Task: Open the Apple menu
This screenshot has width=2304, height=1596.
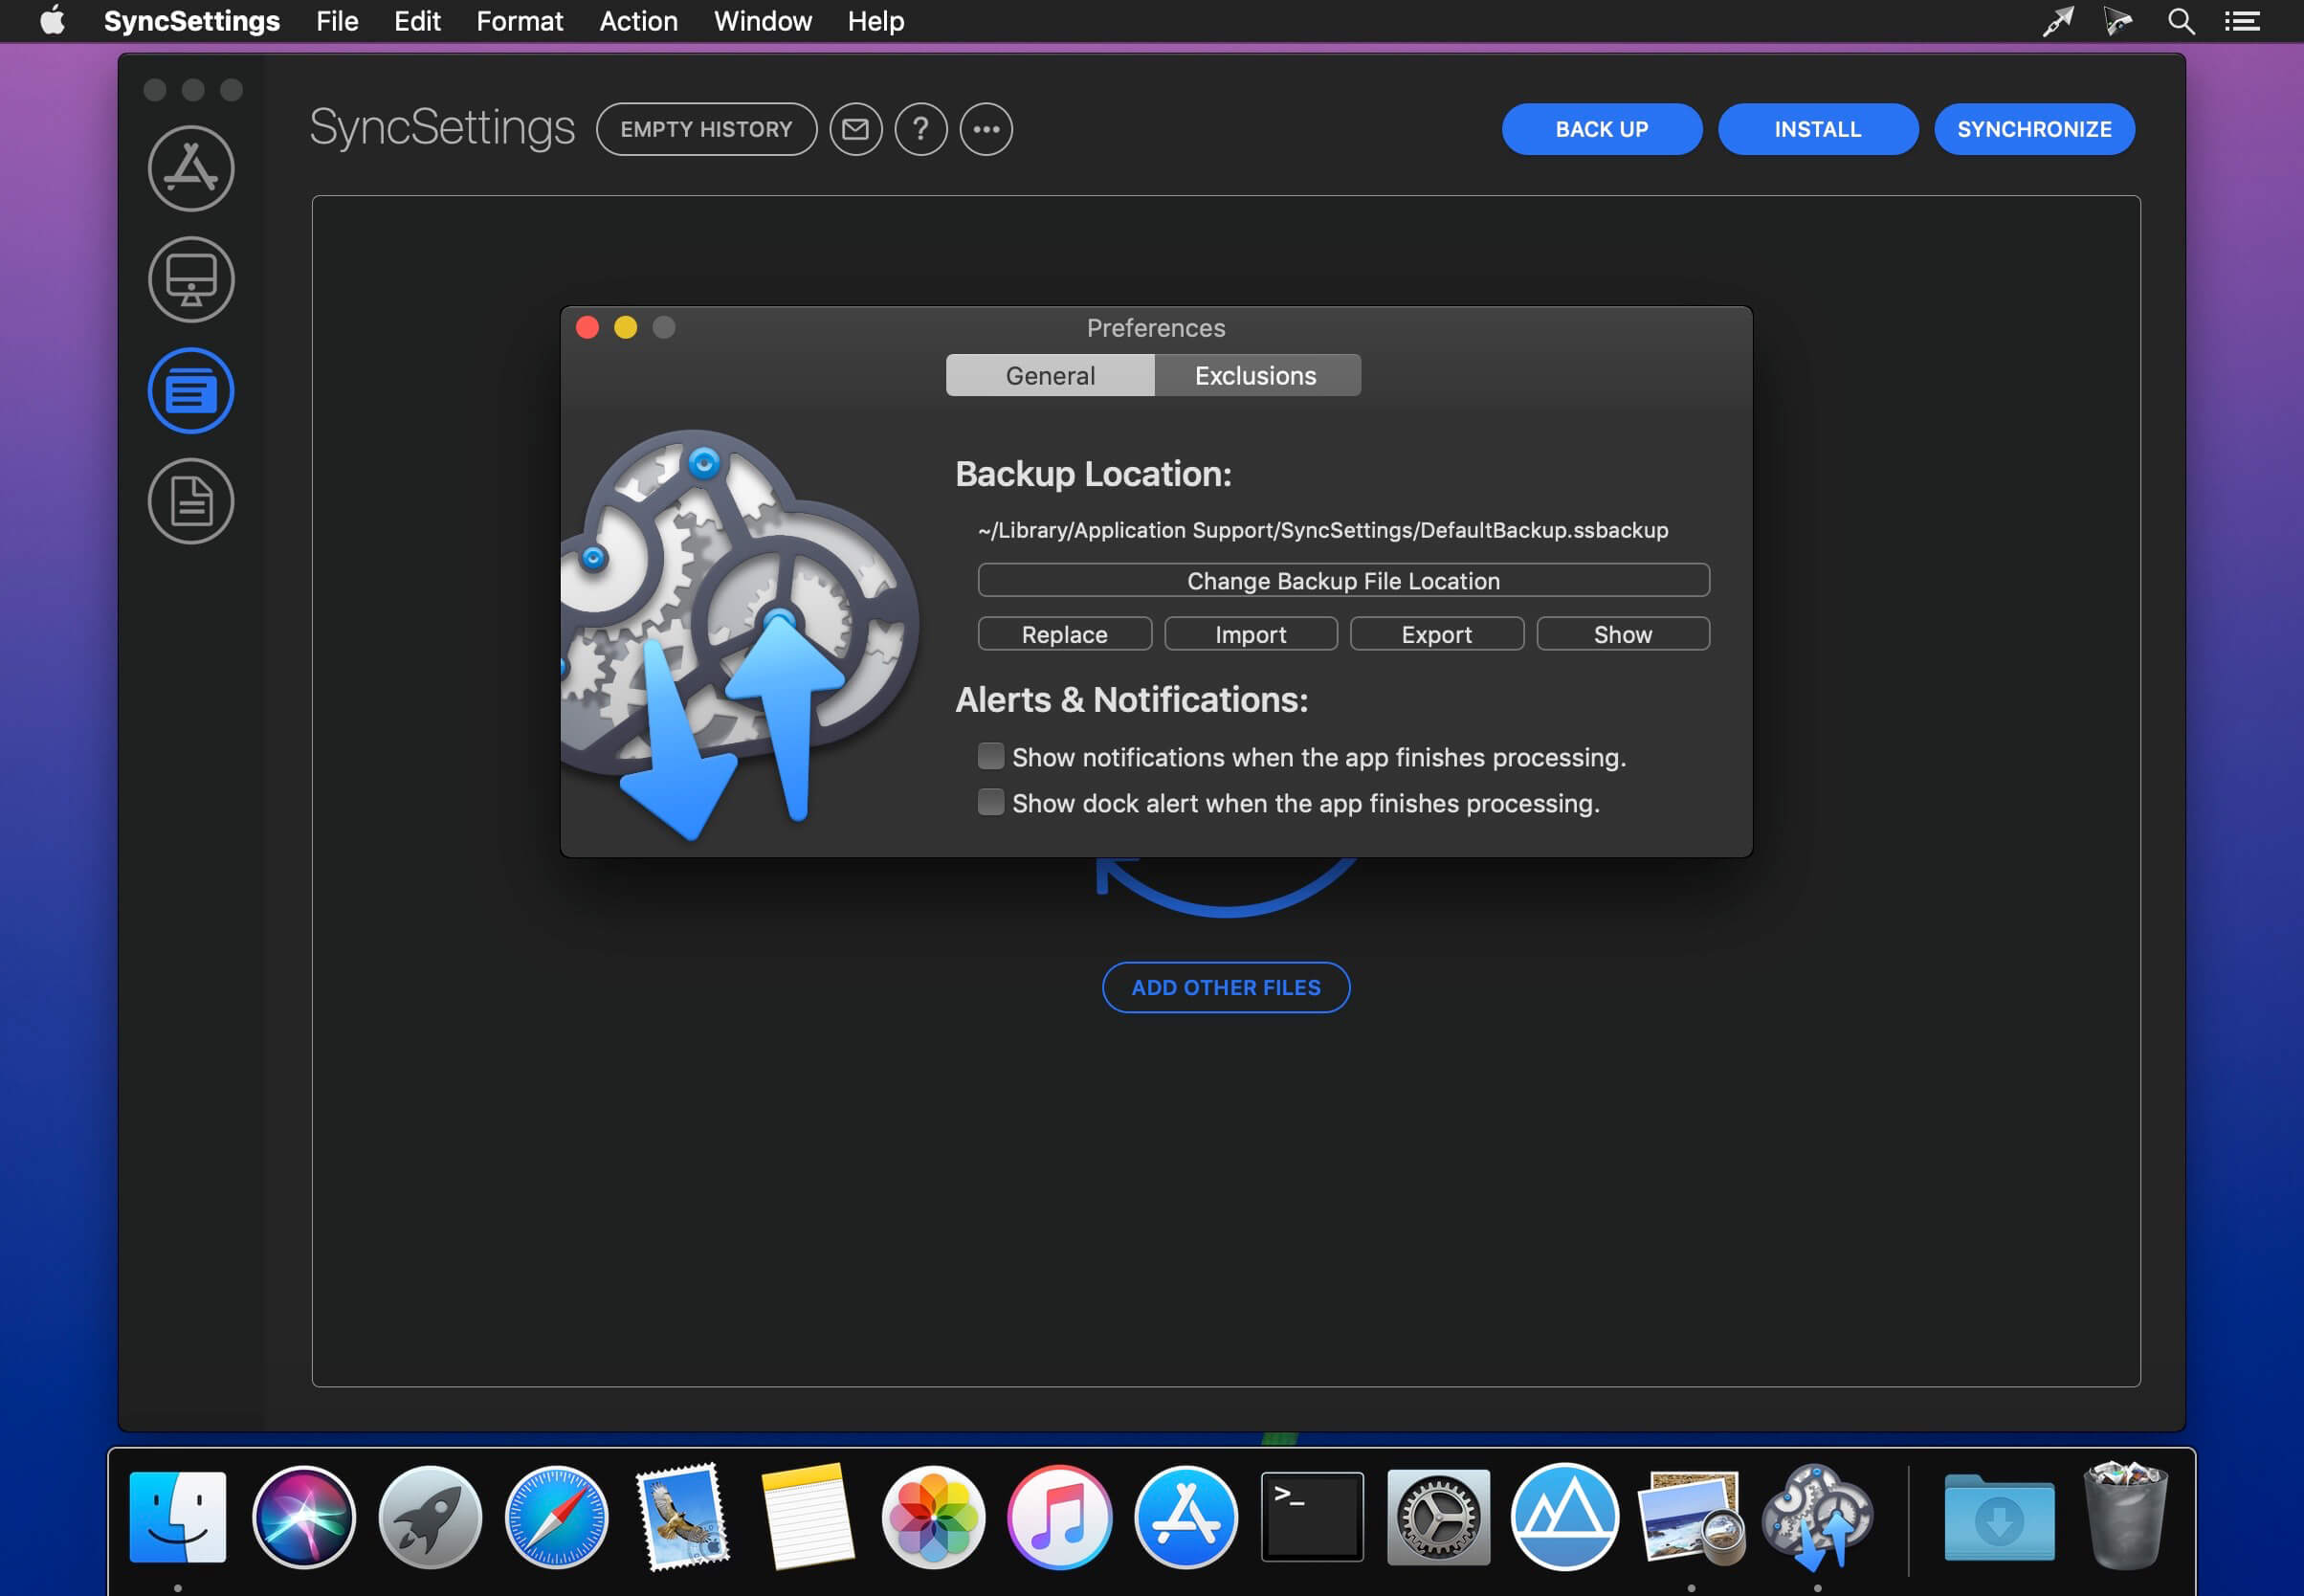Action: 52,21
